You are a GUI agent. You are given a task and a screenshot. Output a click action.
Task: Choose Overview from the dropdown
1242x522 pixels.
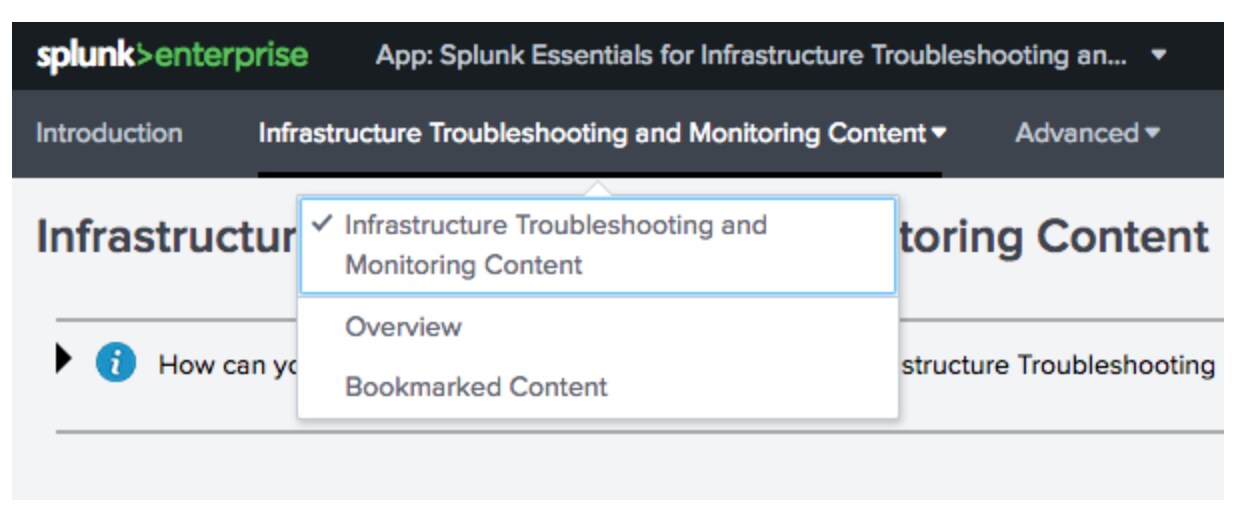coord(598,327)
